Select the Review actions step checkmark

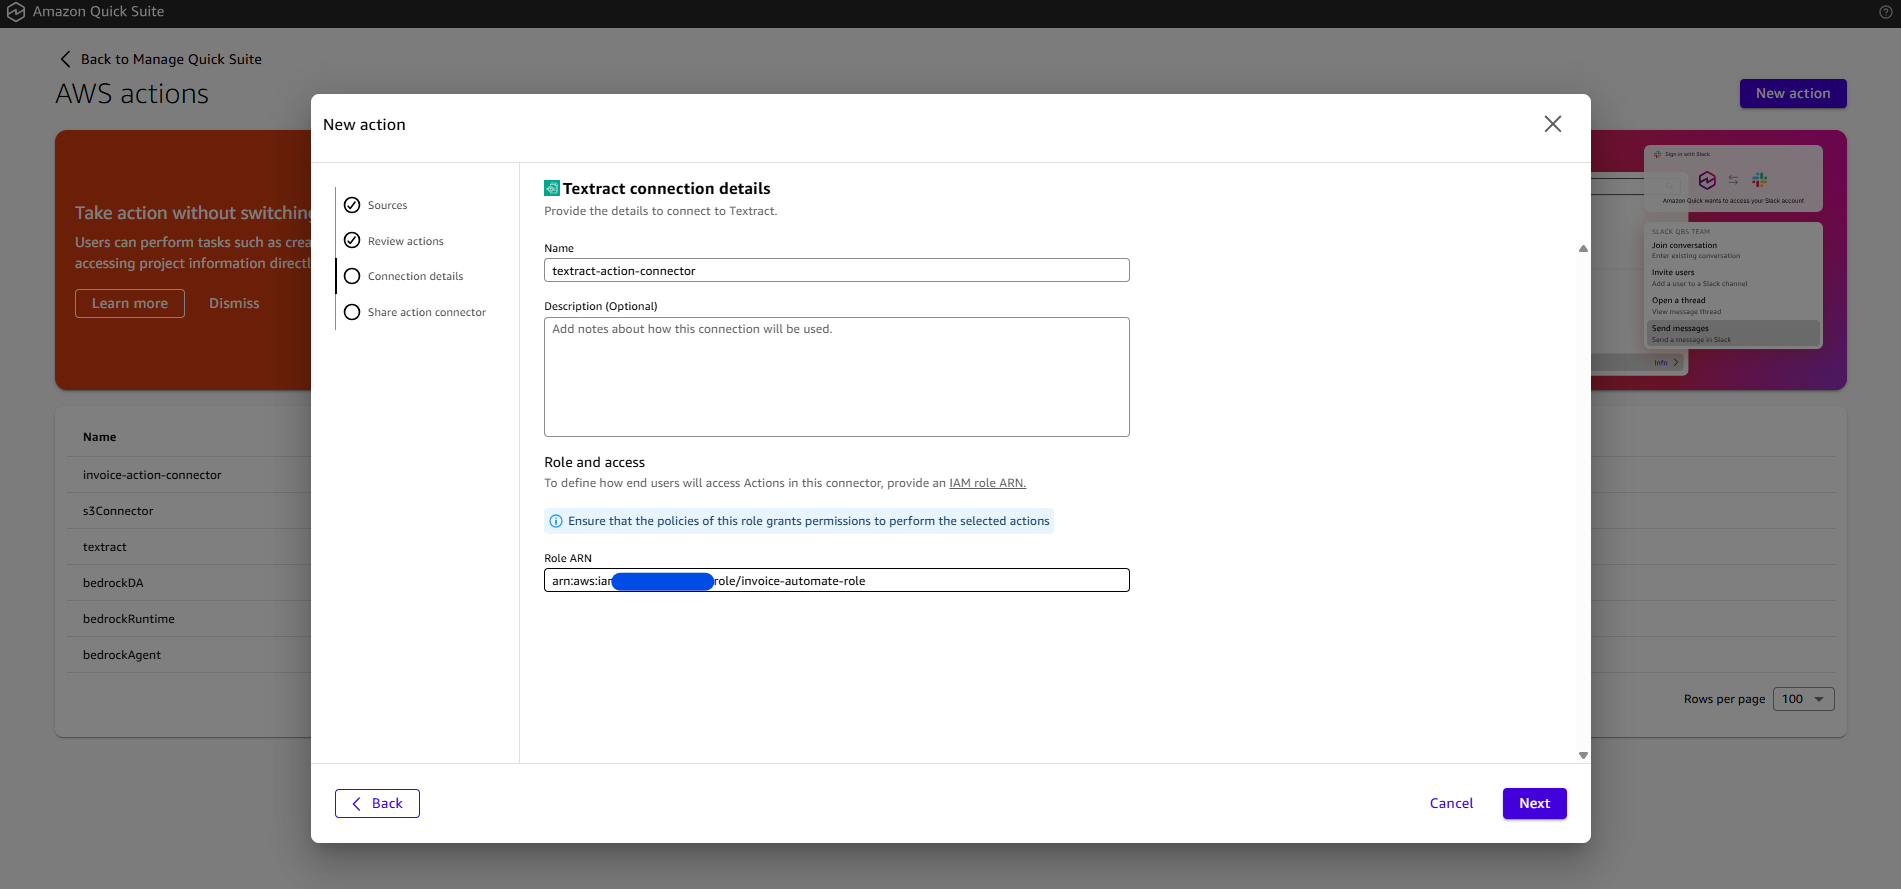[x=352, y=240]
